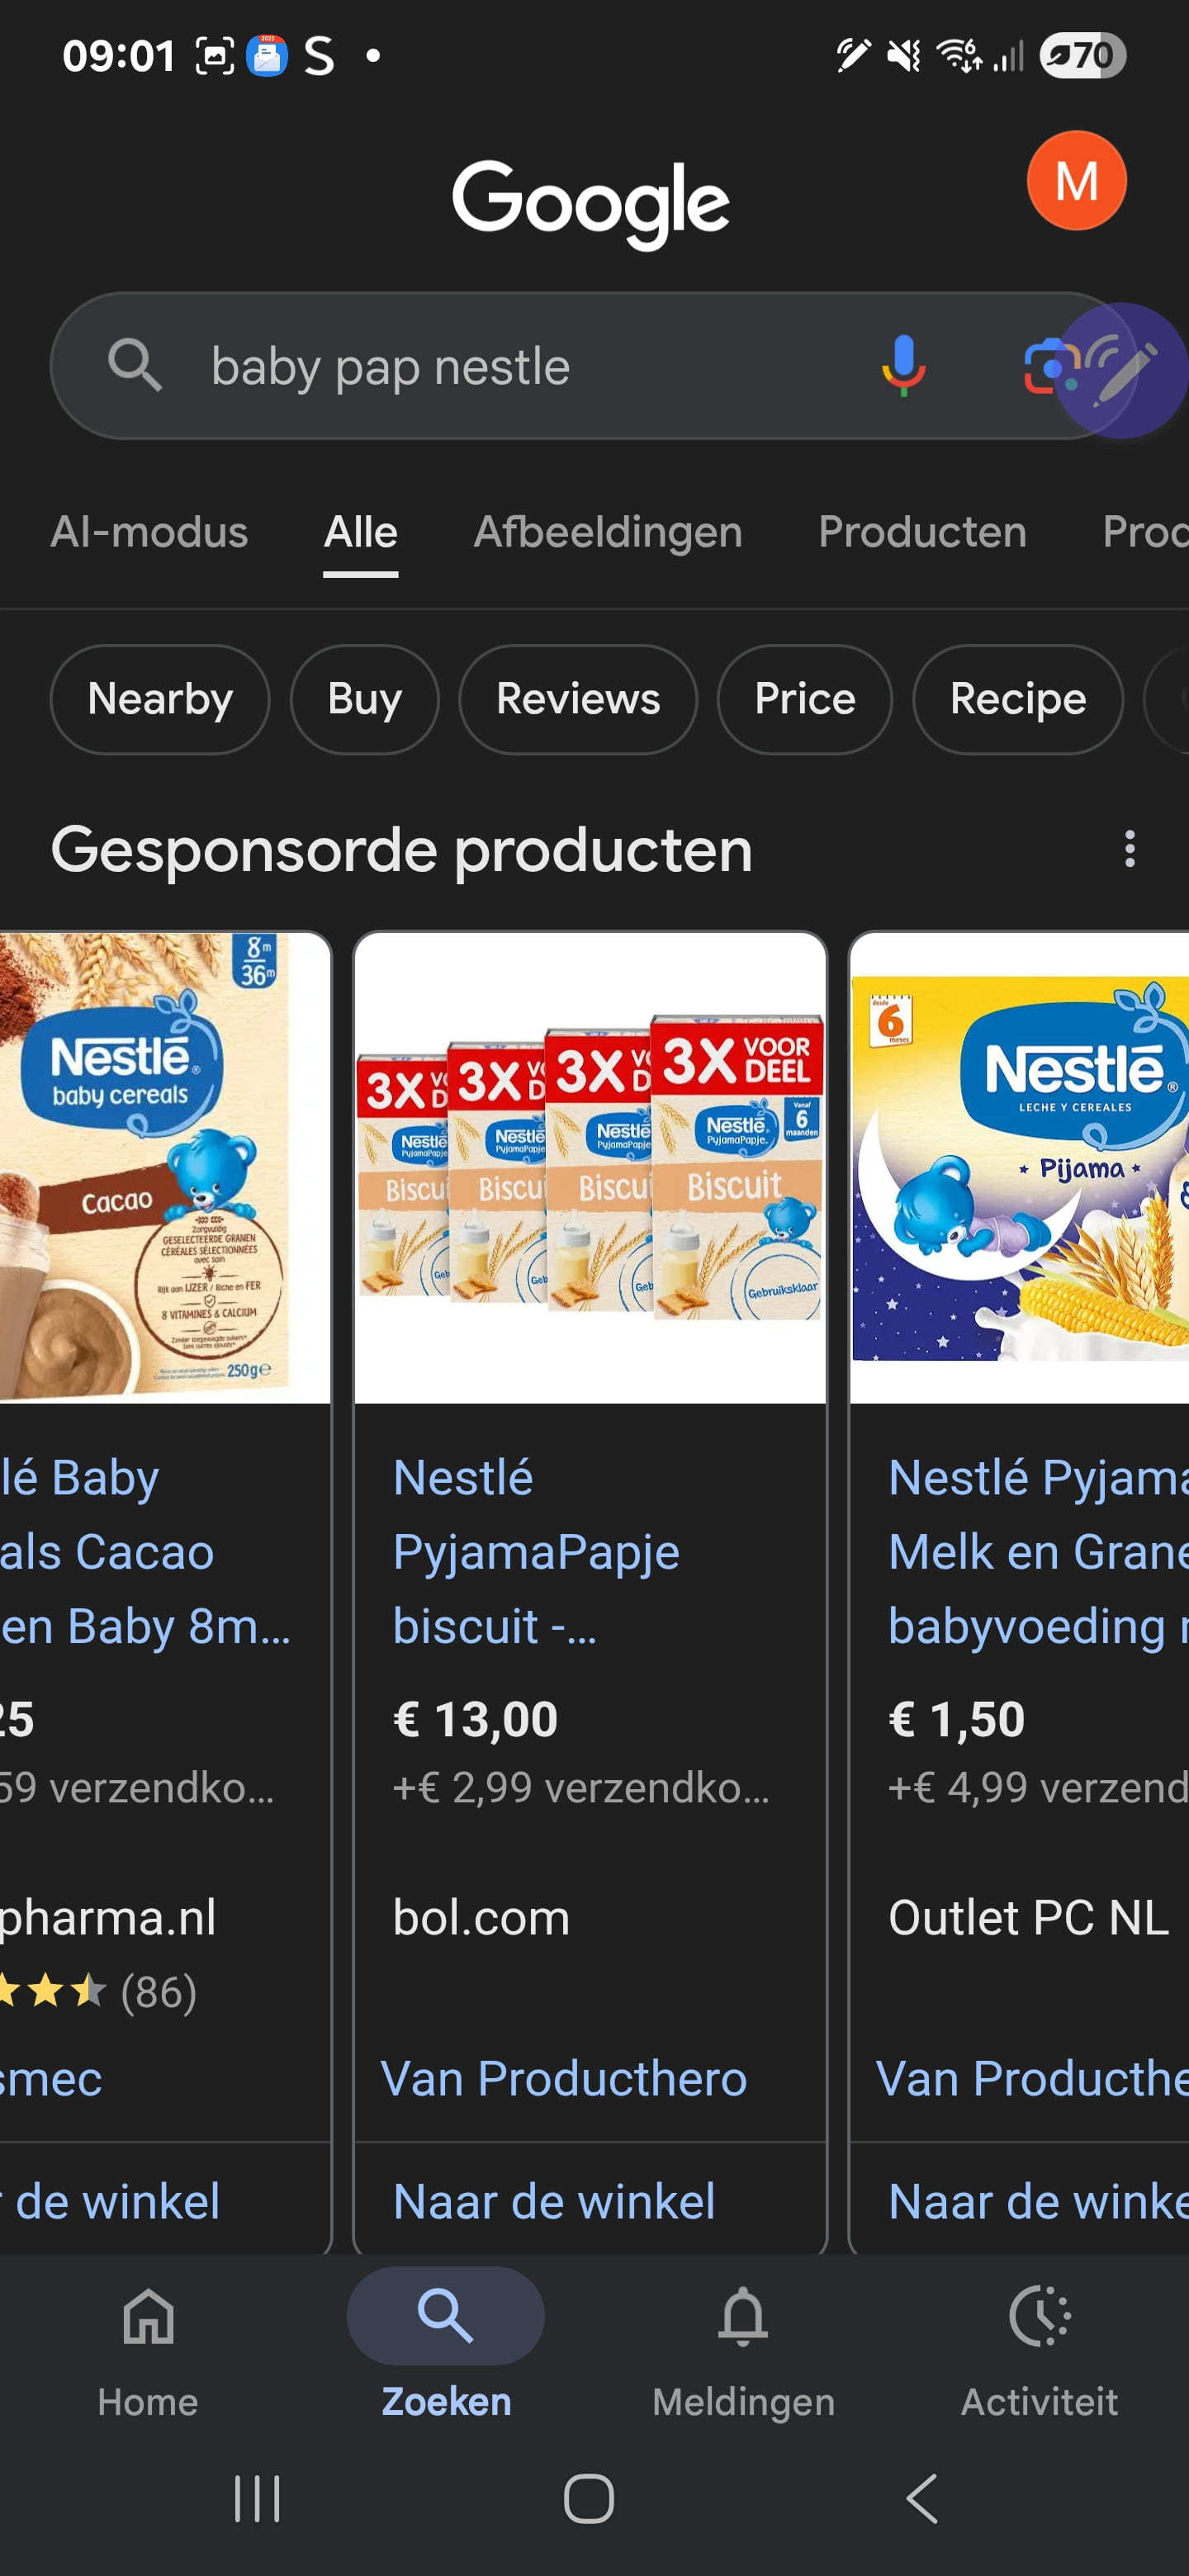Image resolution: width=1189 pixels, height=2576 pixels.
Task: Apply the Price filter chip
Action: [804, 699]
